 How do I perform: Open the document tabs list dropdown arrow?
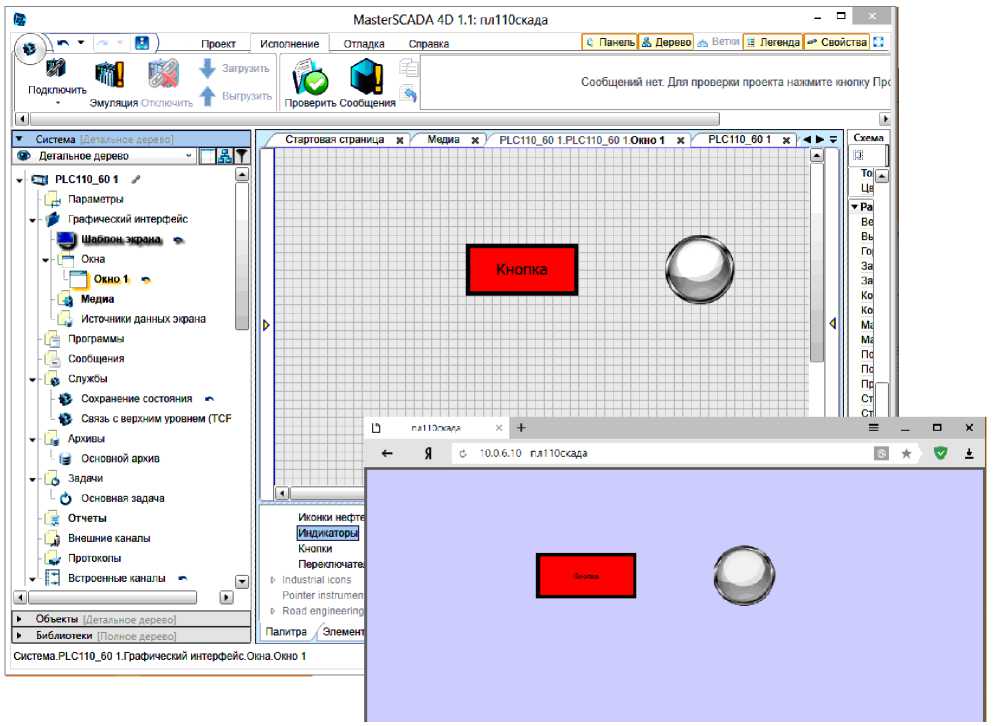pos(834,139)
